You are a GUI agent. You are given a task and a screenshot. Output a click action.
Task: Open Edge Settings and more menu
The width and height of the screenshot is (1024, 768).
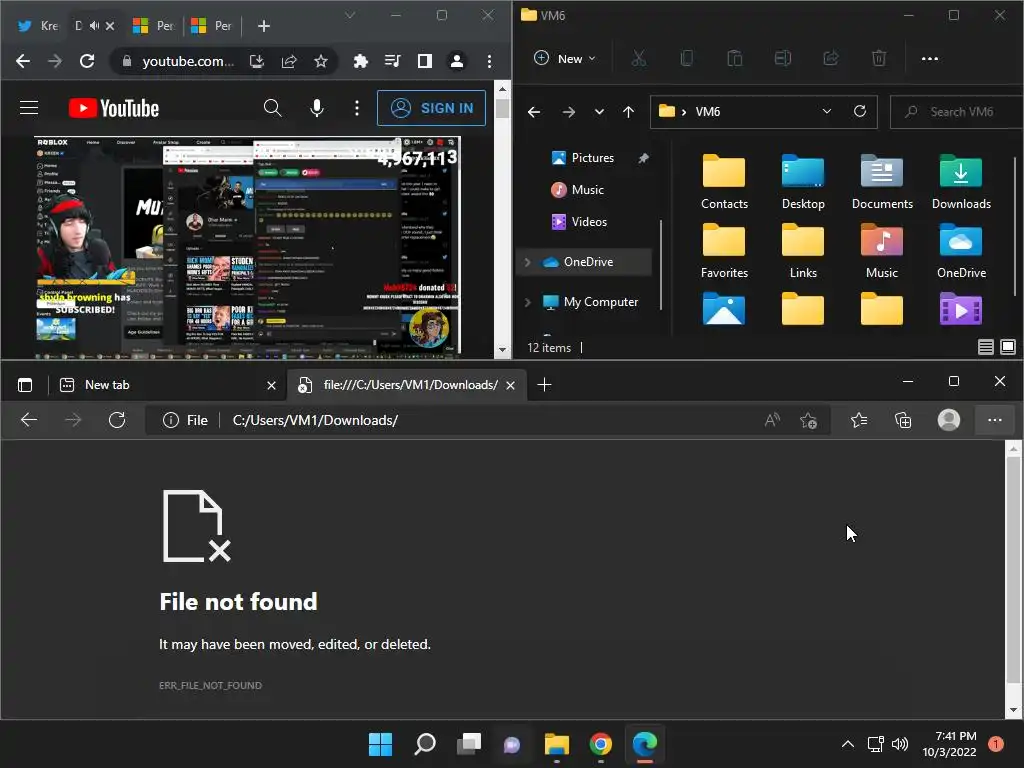point(995,420)
